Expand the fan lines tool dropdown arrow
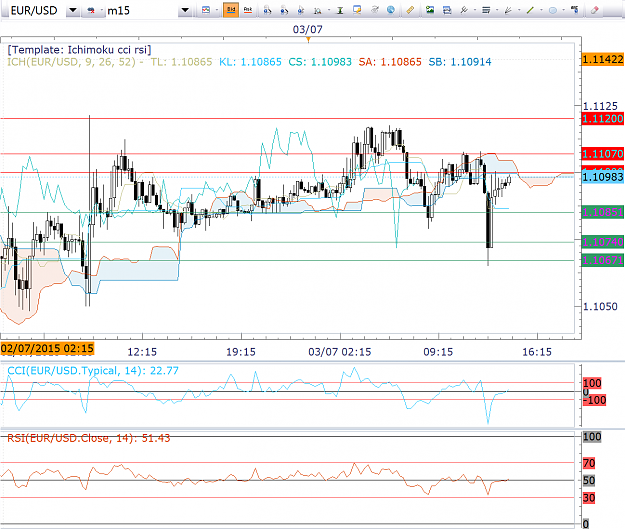Screen dimensions: 625x529 tap(519, 10)
